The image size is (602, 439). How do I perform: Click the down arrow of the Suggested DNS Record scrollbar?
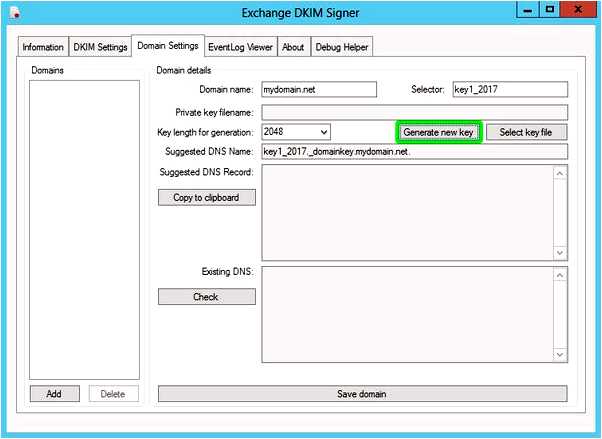pos(560,252)
